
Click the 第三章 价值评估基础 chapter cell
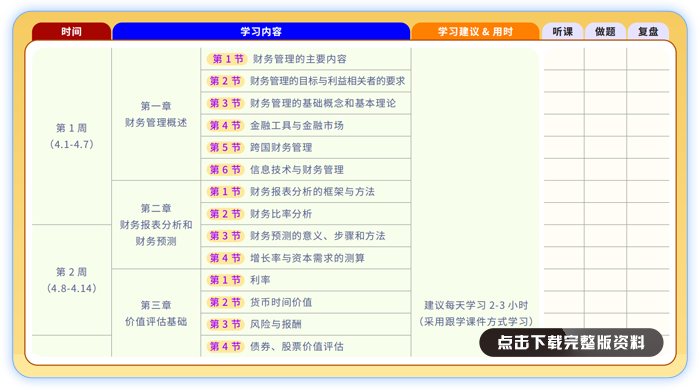tap(156, 313)
